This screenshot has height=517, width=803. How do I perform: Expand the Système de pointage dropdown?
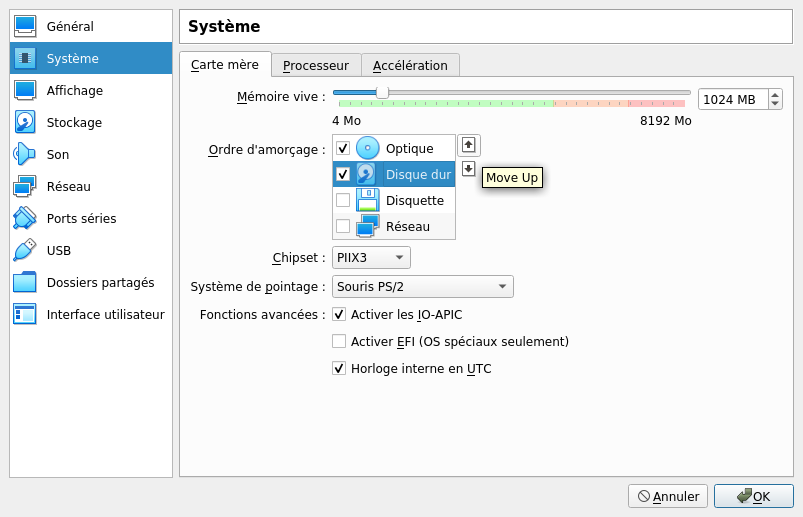[423, 287]
